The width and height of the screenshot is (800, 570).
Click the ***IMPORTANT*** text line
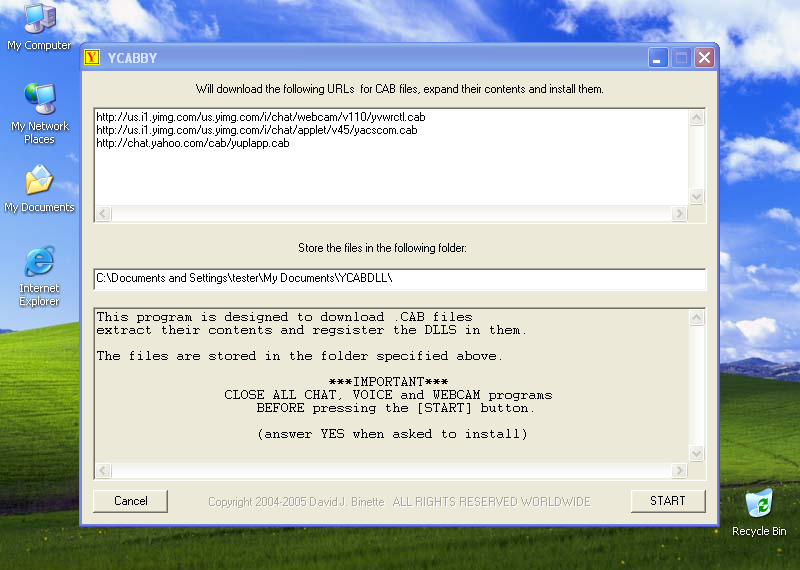tap(388, 382)
